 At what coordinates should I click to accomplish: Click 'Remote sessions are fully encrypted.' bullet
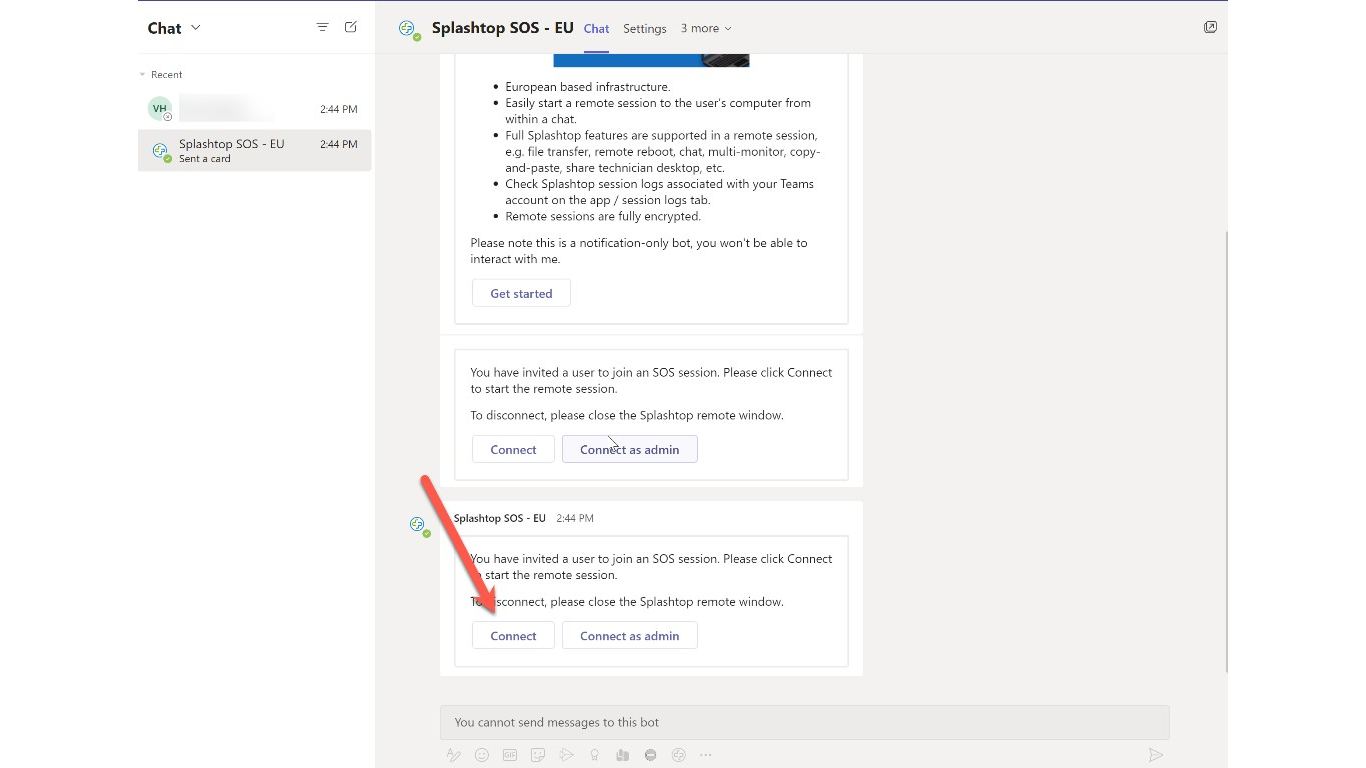click(603, 216)
